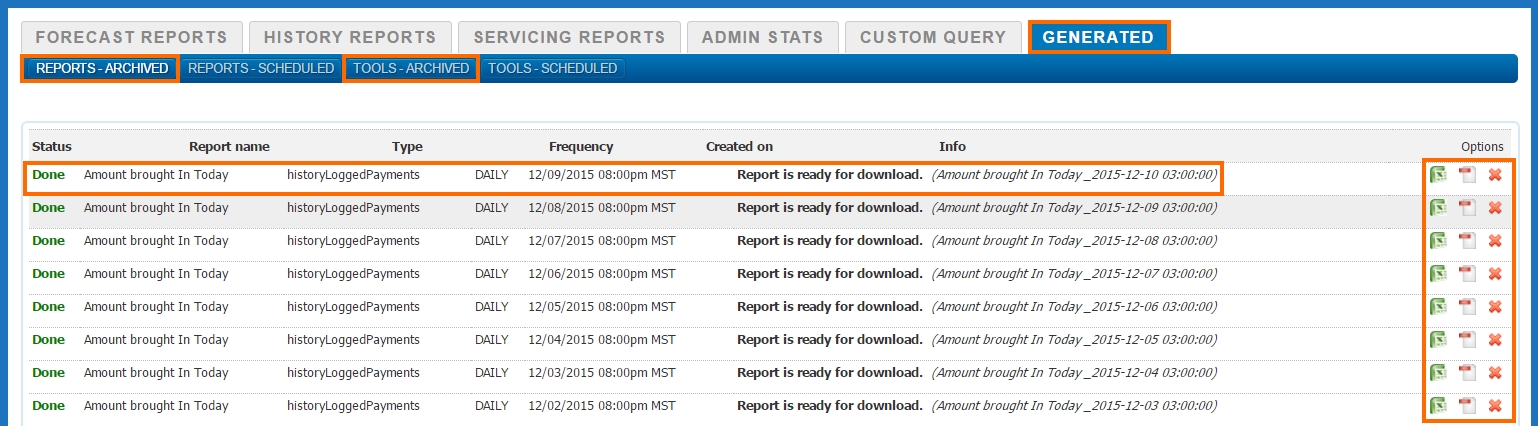Download Excel file for 12/06/2015 report
1538x426 pixels.
(1438, 274)
